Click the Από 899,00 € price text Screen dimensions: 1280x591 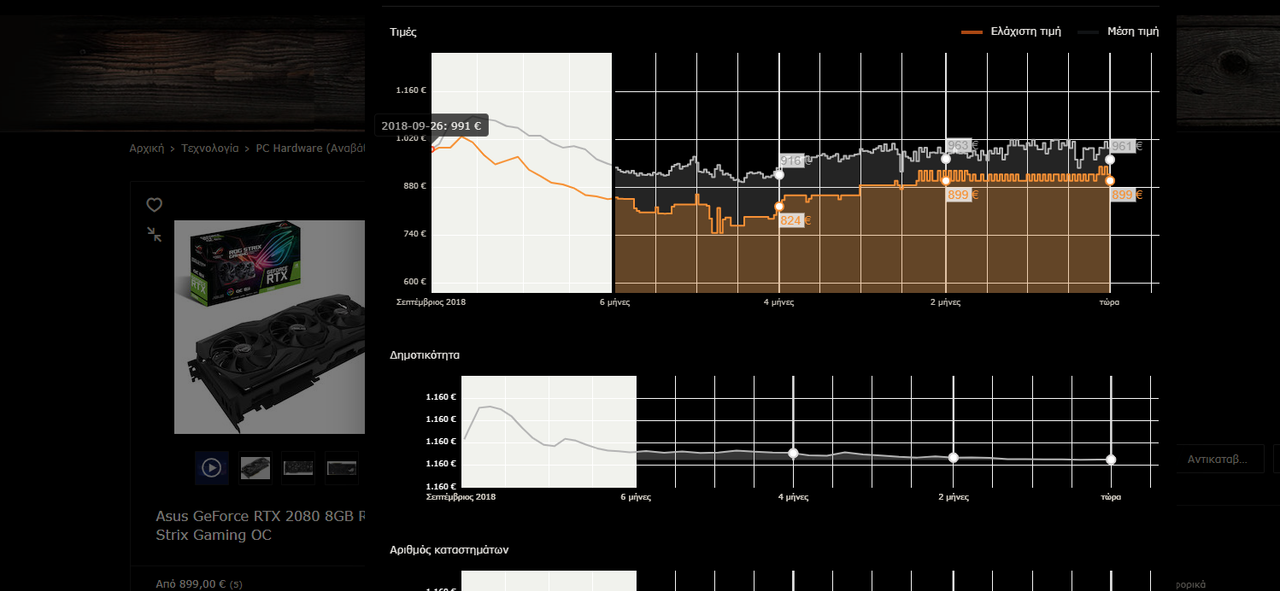[x=192, y=584]
